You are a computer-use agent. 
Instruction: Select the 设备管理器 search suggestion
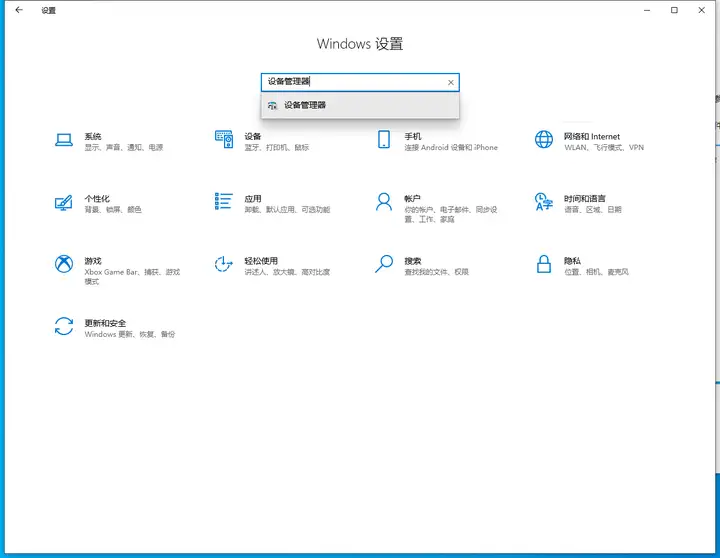click(x=360, y=105)
